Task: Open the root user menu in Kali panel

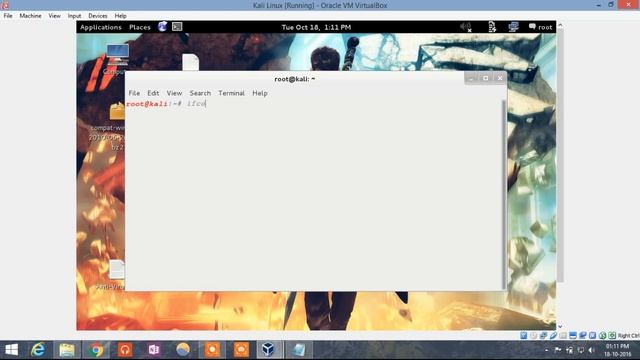Action: [x=540, y=27]
